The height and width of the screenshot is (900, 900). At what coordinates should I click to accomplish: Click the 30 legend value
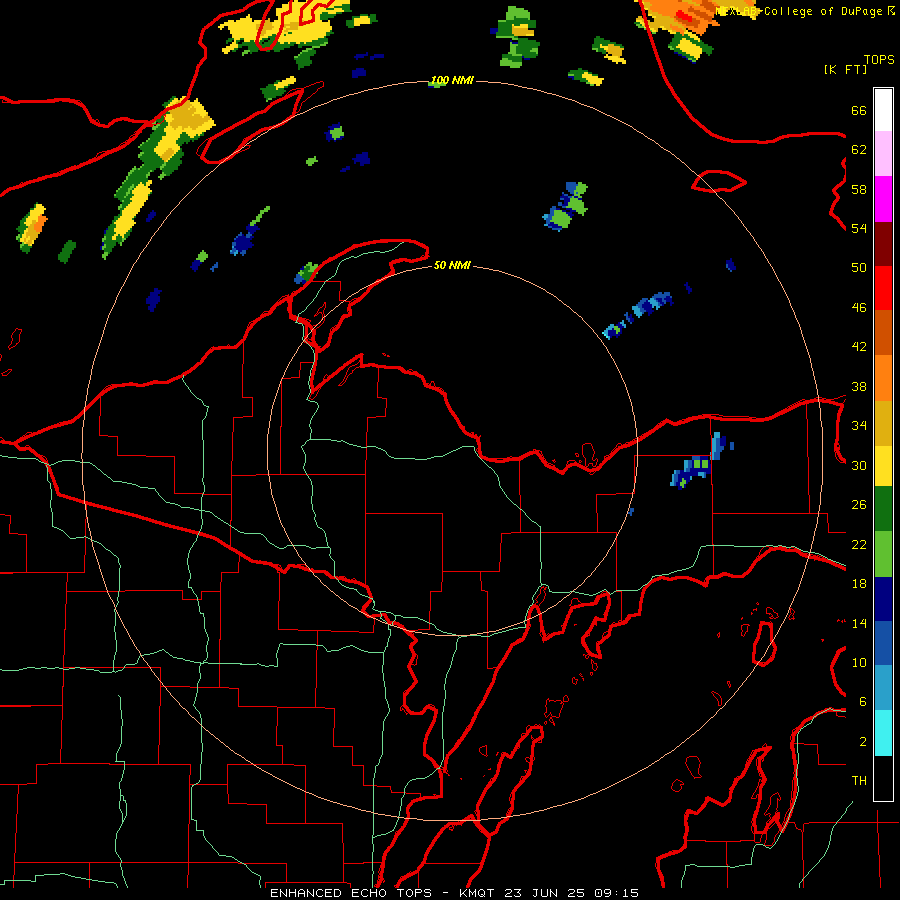[x=859, y=465]
